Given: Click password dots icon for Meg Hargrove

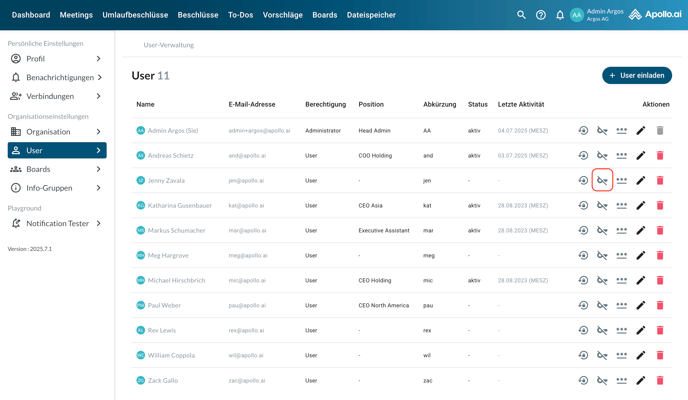Looking at the screenshot, I should 621,256.
